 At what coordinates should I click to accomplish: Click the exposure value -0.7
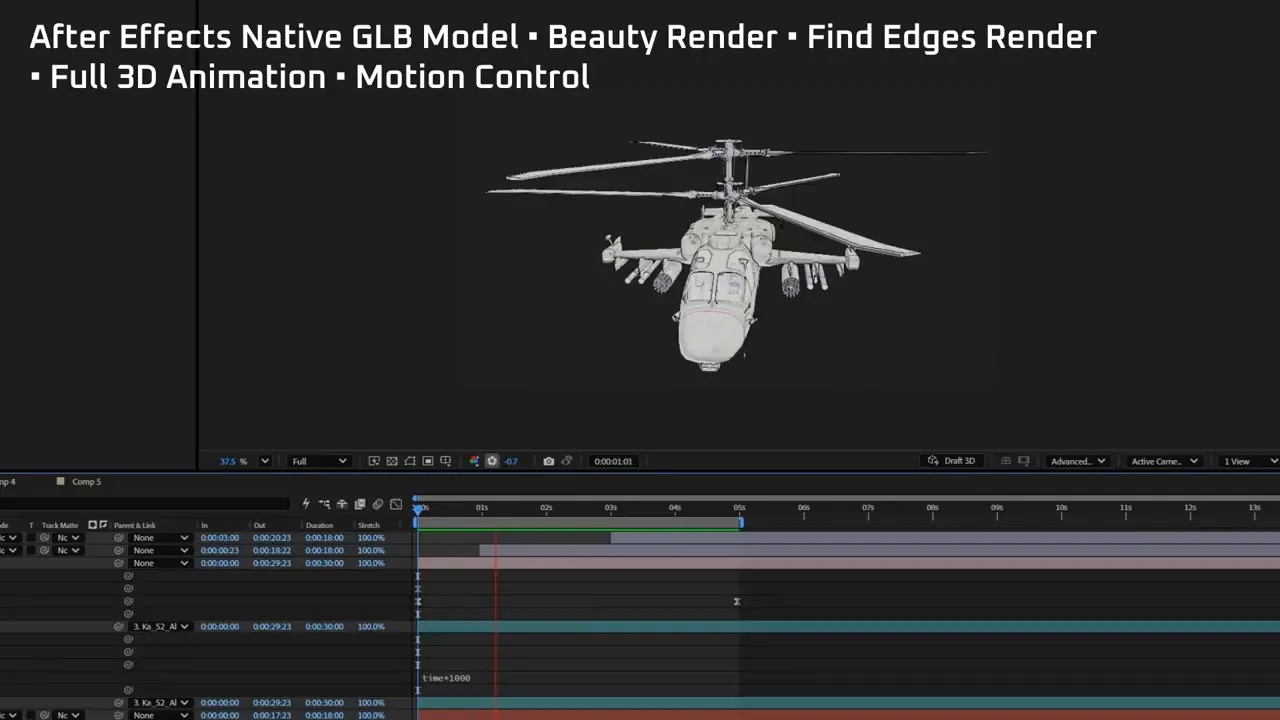pos(511,461)
